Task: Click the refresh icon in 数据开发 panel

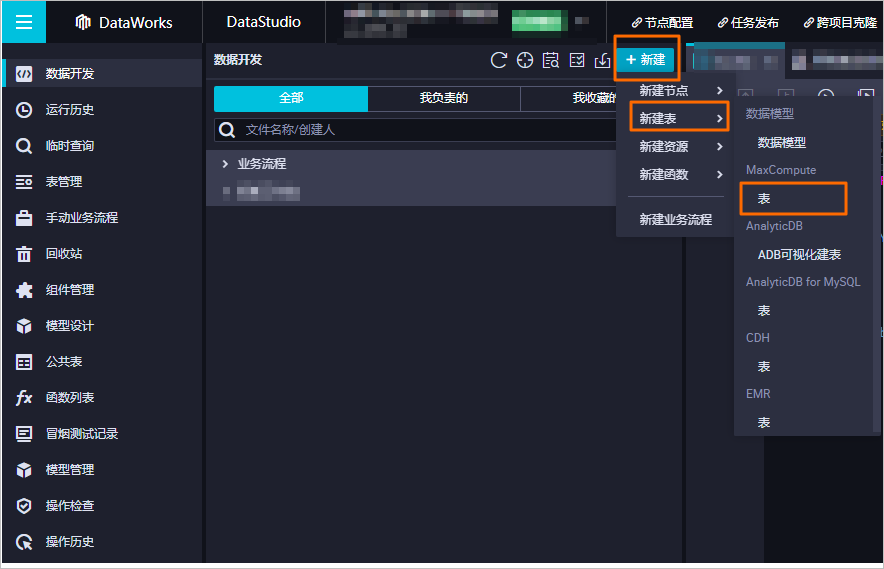Action: 498,60
